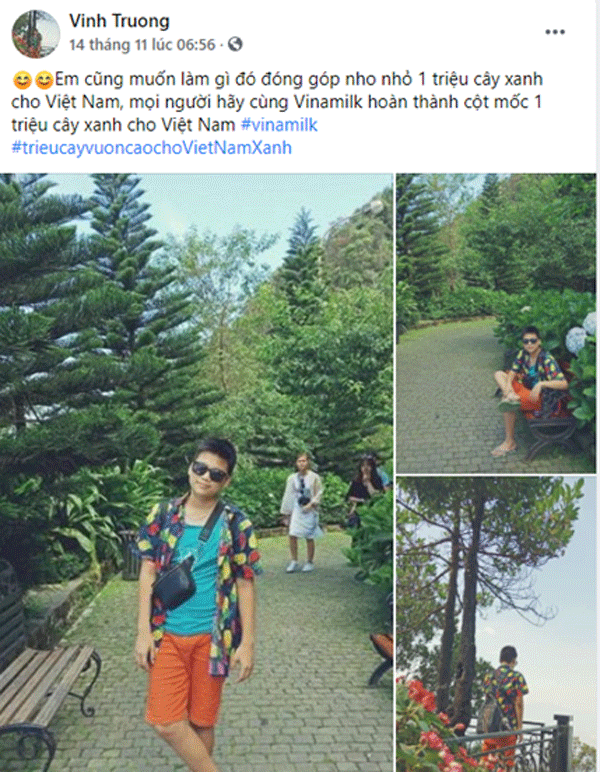View the photo of boy sitting on bench
Viewport: 600px width, 772px height.
coord(496,323)
